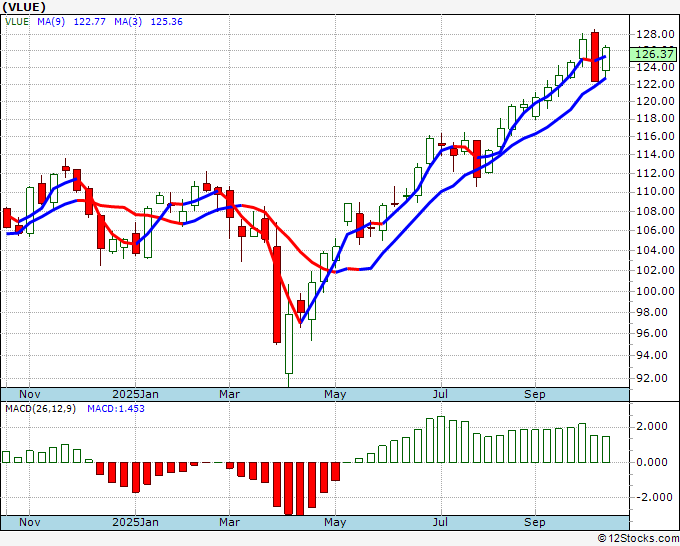Select May on the price chart date axis
Image resolution: width=680 pixels, height=546 pixels.
point(335,394)
